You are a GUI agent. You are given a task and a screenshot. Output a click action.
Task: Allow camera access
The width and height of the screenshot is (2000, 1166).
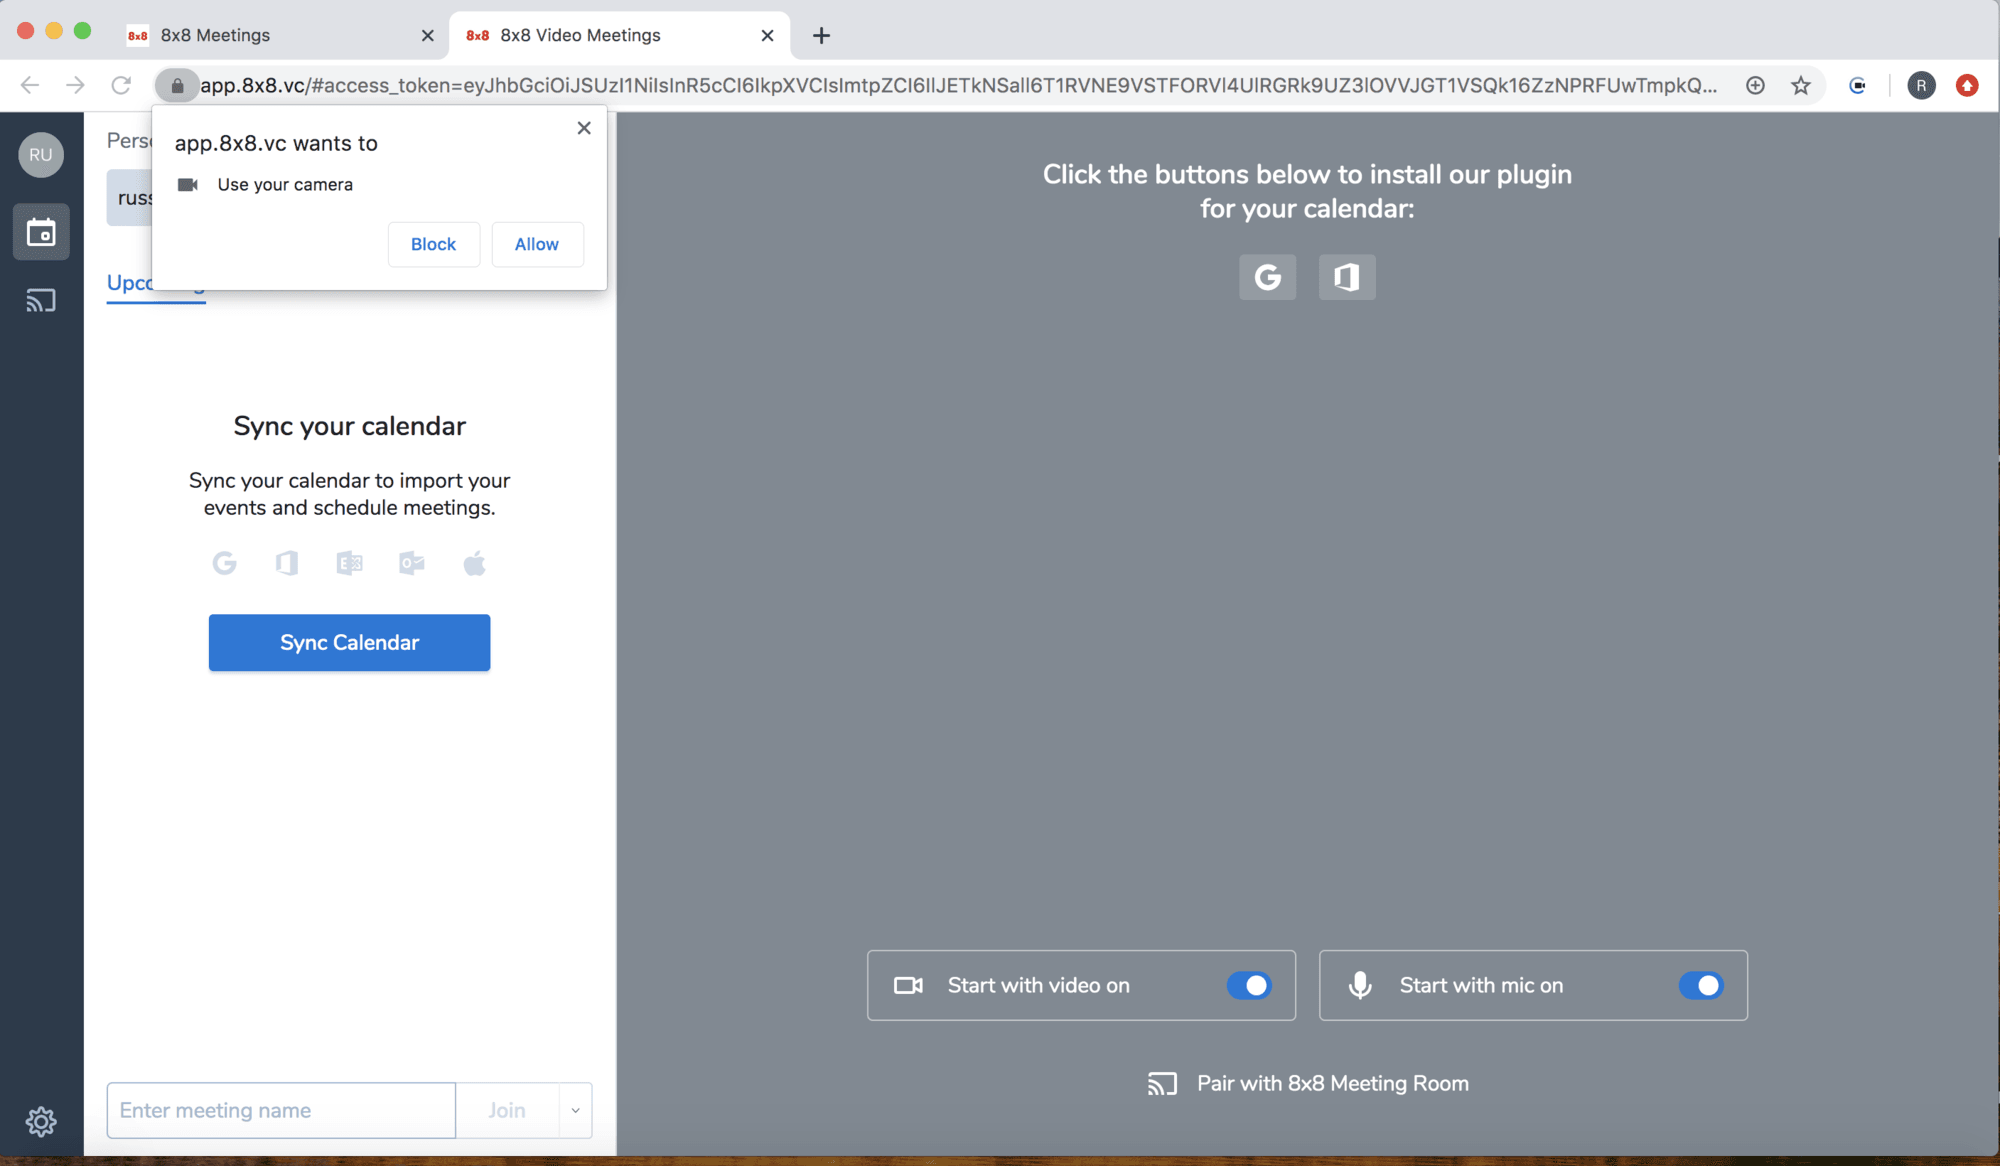[537, 244]
